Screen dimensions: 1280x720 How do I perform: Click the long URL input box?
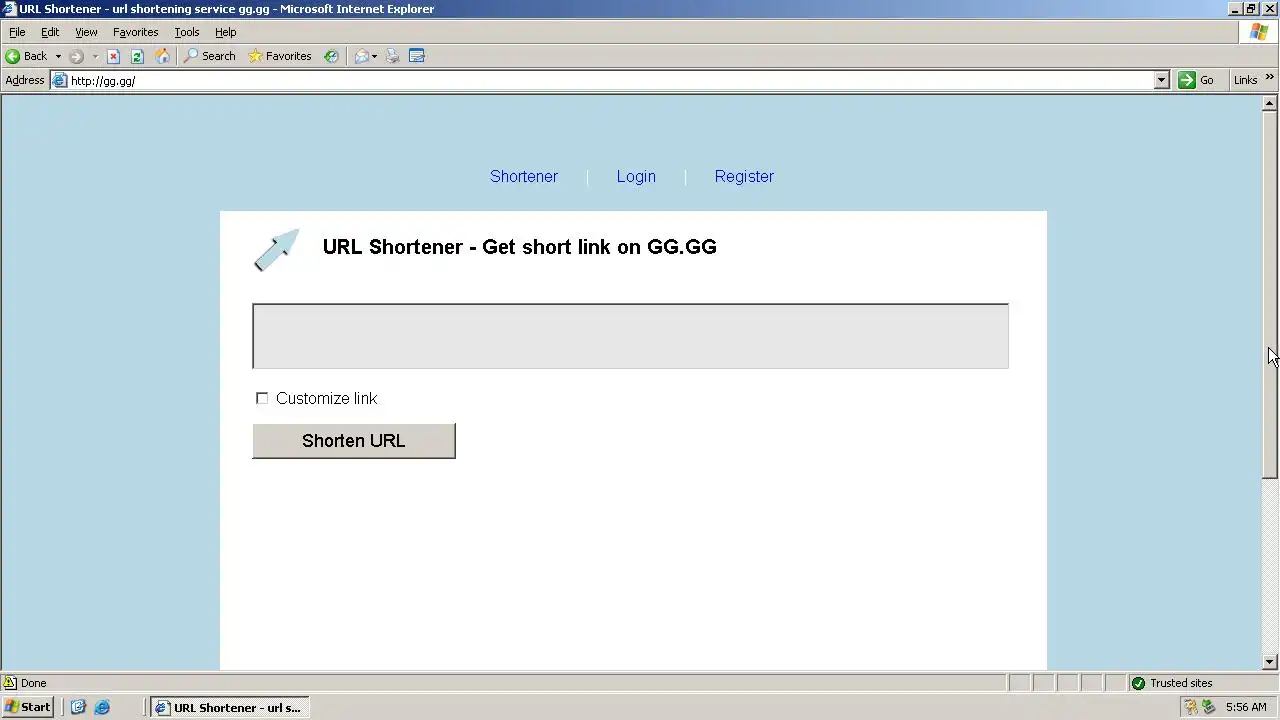point(630,336)
